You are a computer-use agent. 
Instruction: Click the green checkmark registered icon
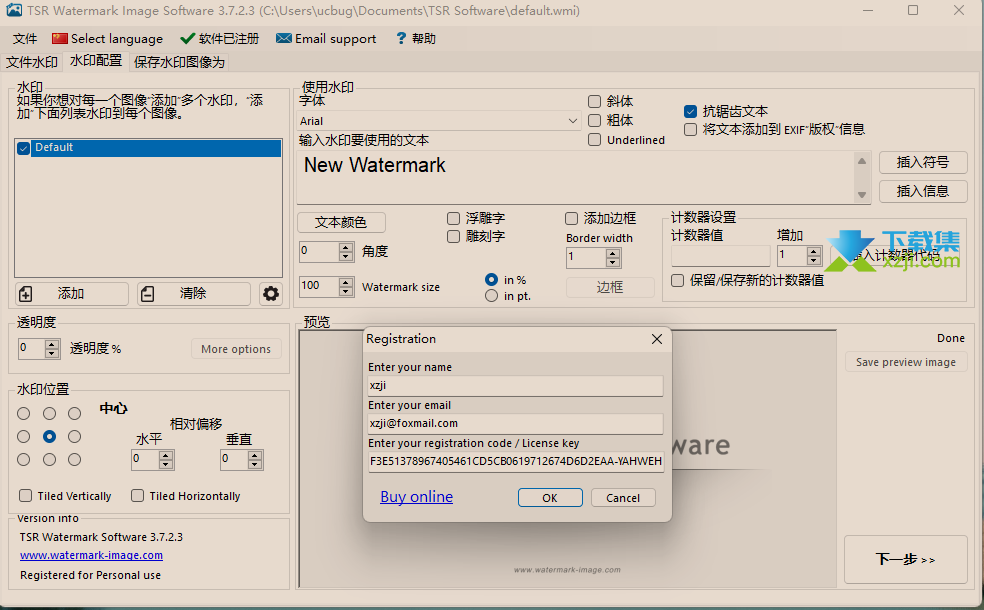point(187,39)
